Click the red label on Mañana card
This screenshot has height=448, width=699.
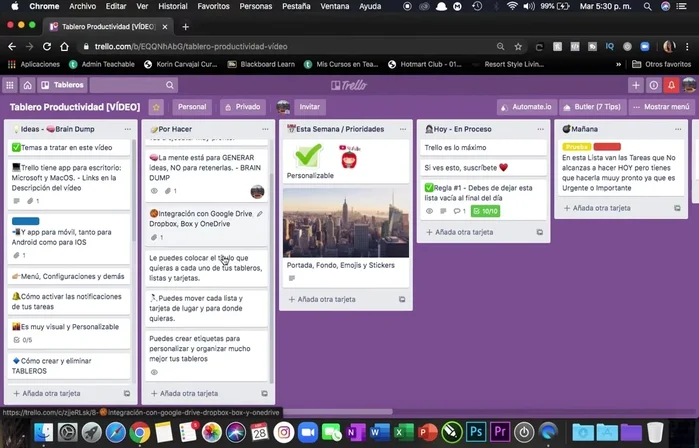607,147
